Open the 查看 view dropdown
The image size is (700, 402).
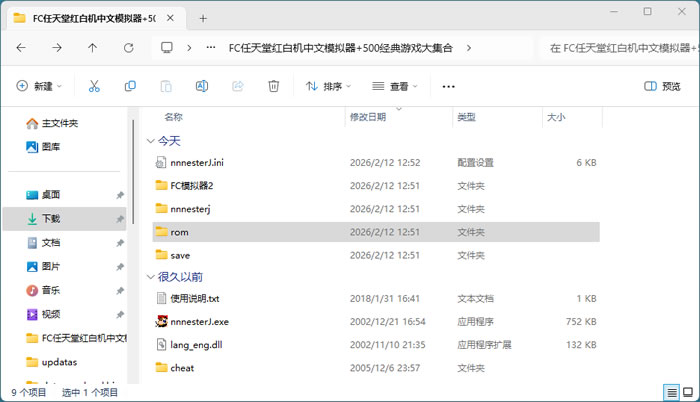396,87
